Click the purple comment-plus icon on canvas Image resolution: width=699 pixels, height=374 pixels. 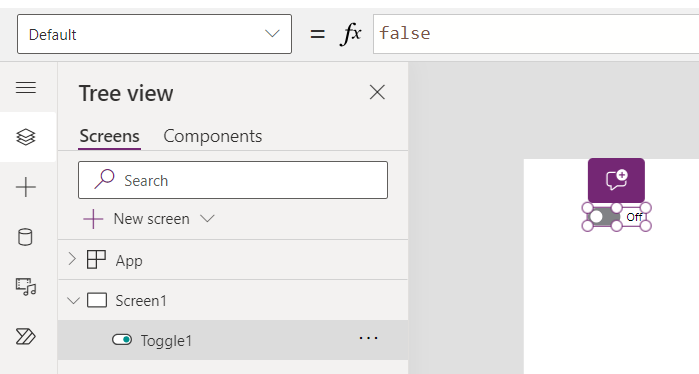pos(616,181)
